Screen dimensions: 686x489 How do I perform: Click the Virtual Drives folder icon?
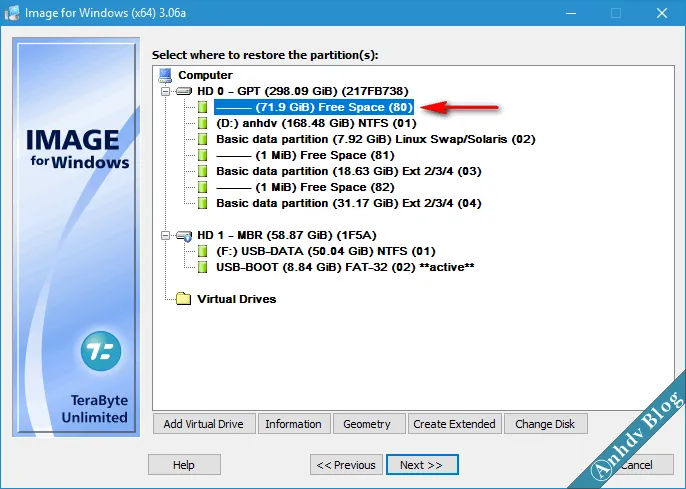184,299
